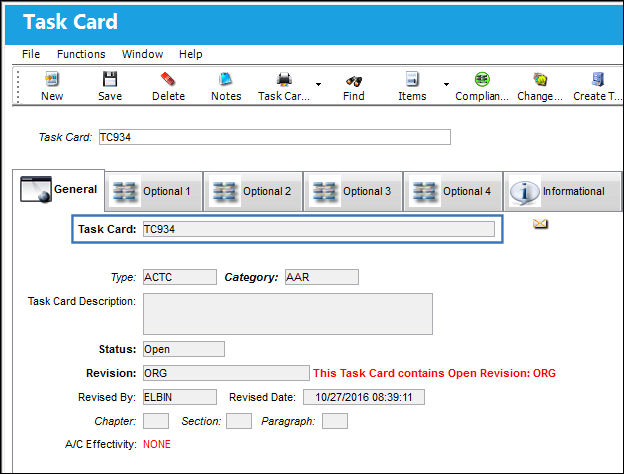Open the Functions menu
Screen dimensions: 624x474
click(81, 54)
